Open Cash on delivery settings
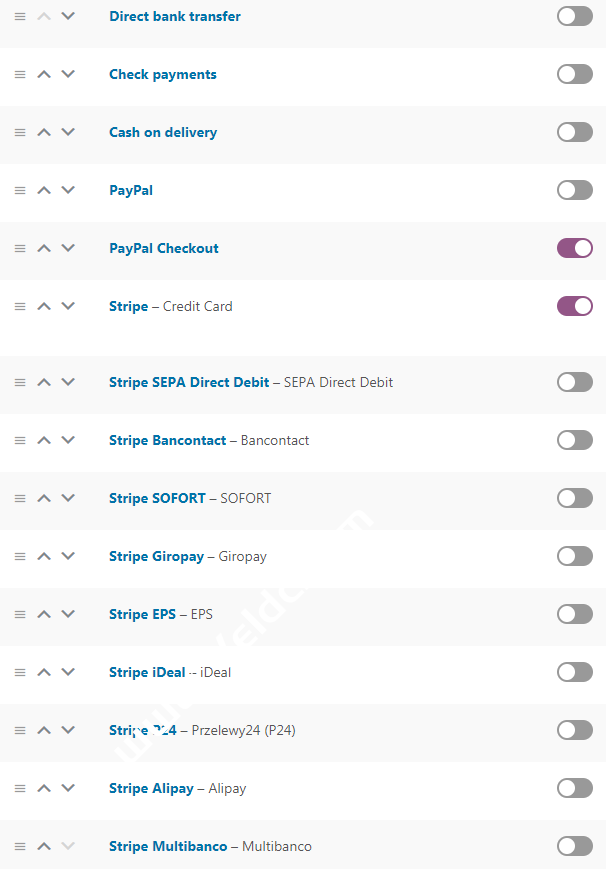The height and width of the screenshot is (869, 606). (163, 133)
